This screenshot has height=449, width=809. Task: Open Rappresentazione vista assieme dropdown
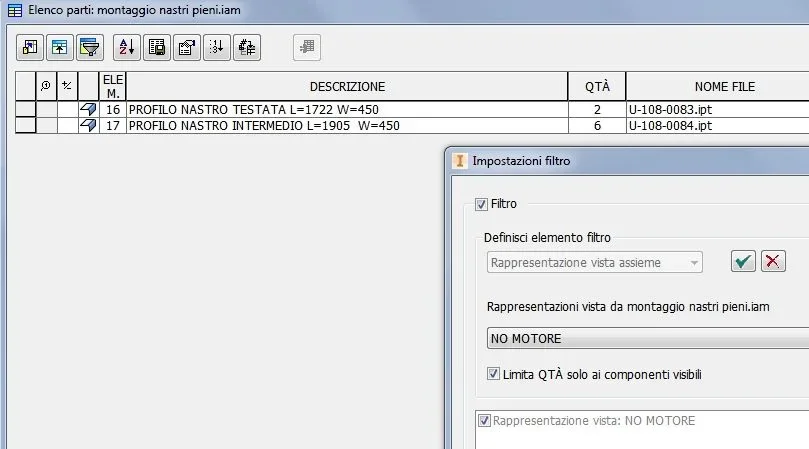coord(594,263)
